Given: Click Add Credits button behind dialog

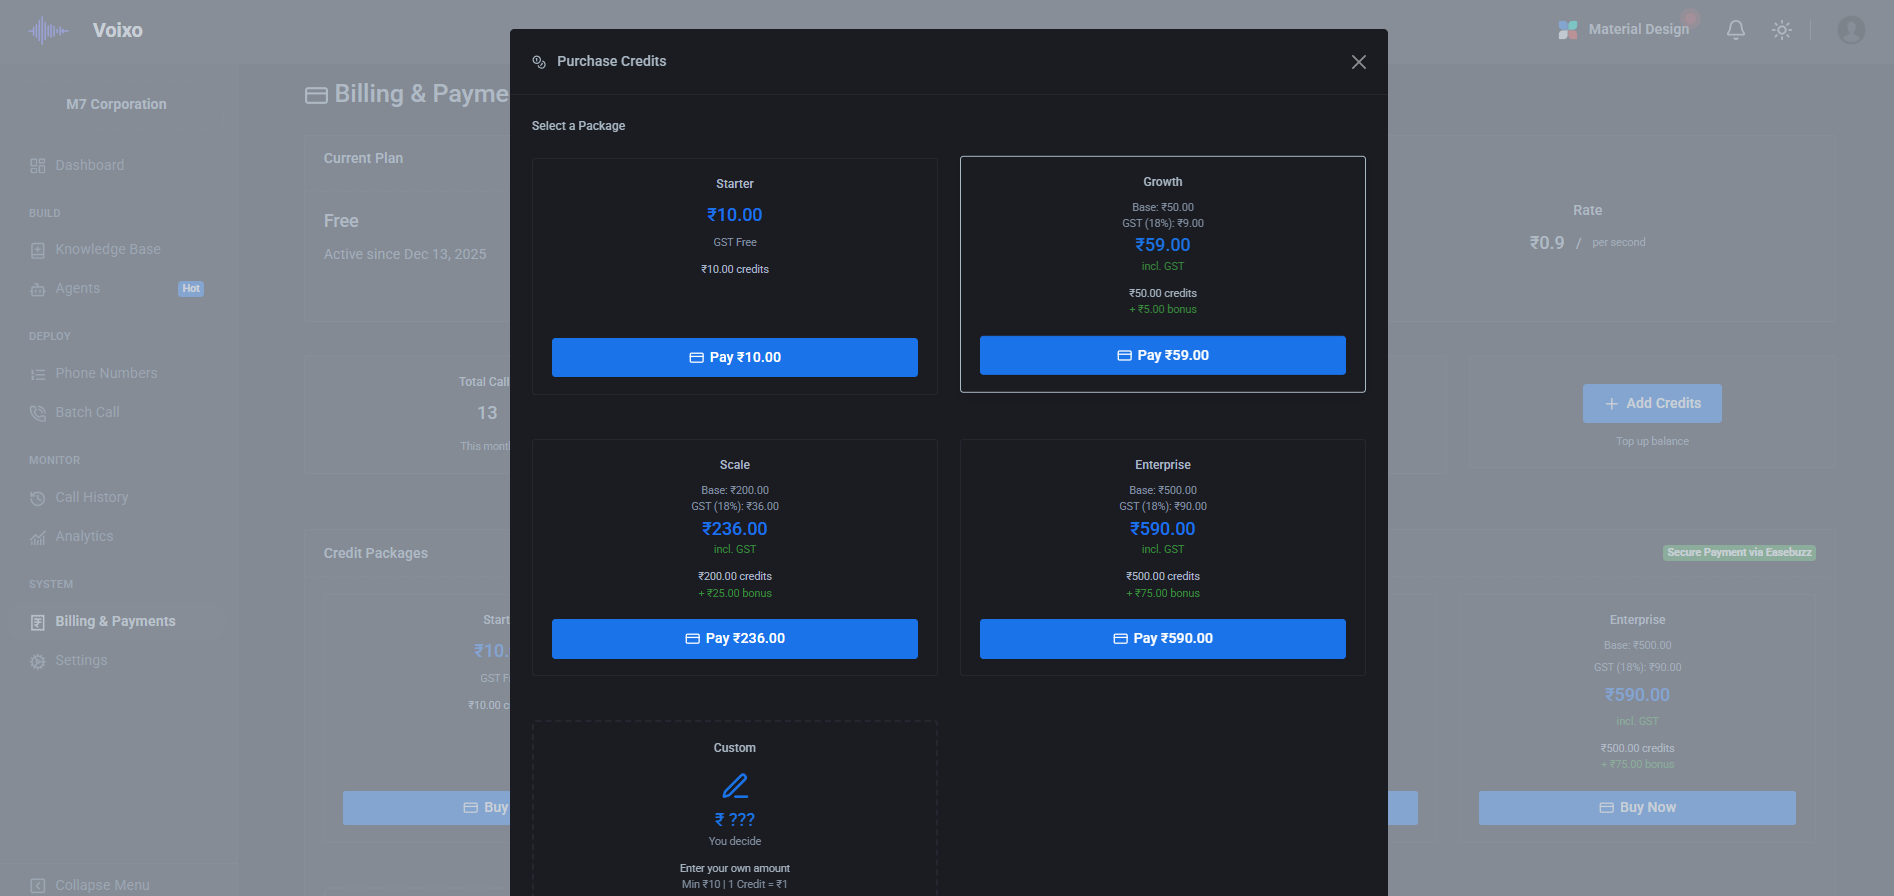Looking at the screenshot, I should pyautogui.click(x=1652, y=403).
